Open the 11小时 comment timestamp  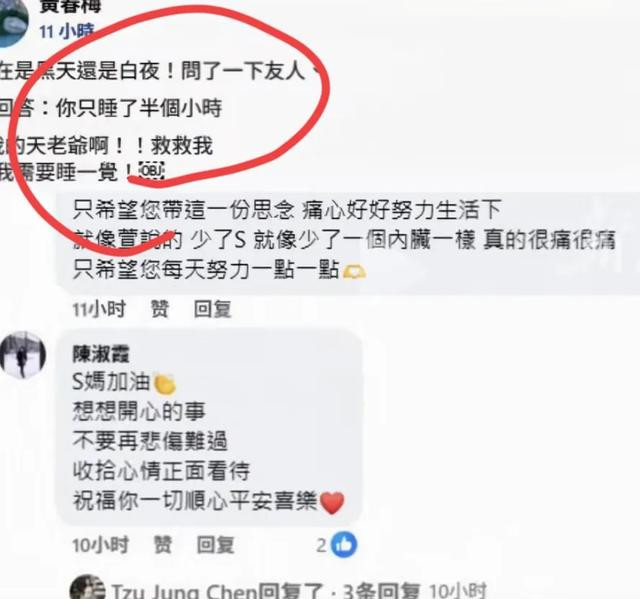click(99, 309)
